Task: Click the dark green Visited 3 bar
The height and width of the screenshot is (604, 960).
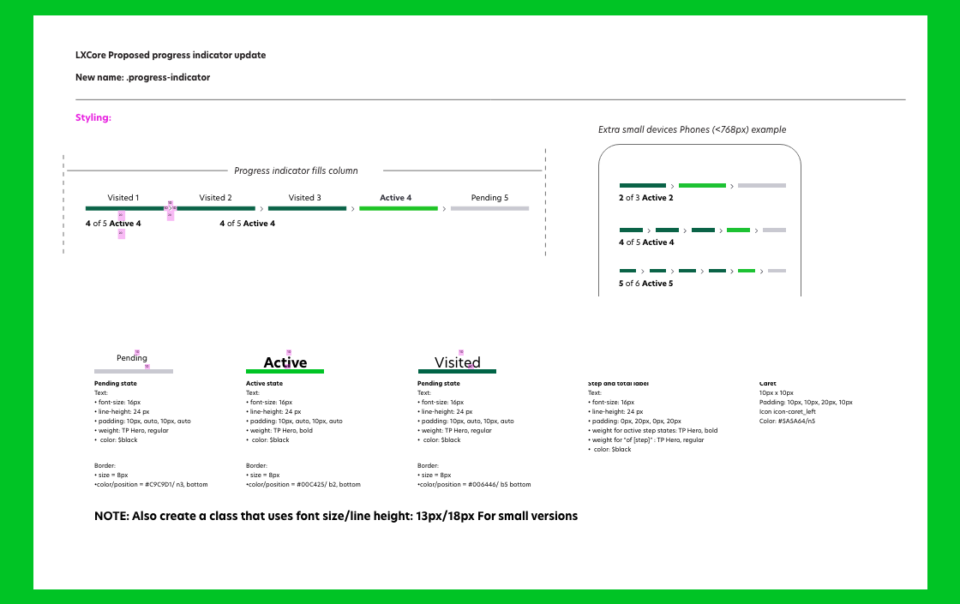Action: (x=307, y=209)
